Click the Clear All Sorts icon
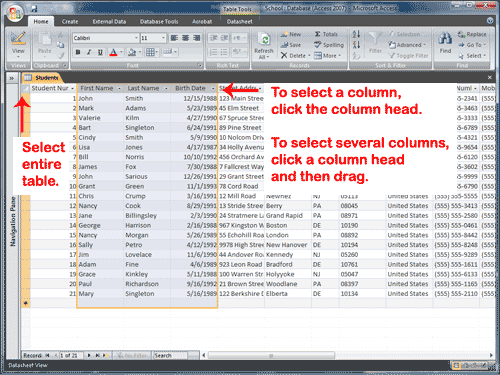The width and height of the screenshot is (500, 375). (x=356, y=55)
